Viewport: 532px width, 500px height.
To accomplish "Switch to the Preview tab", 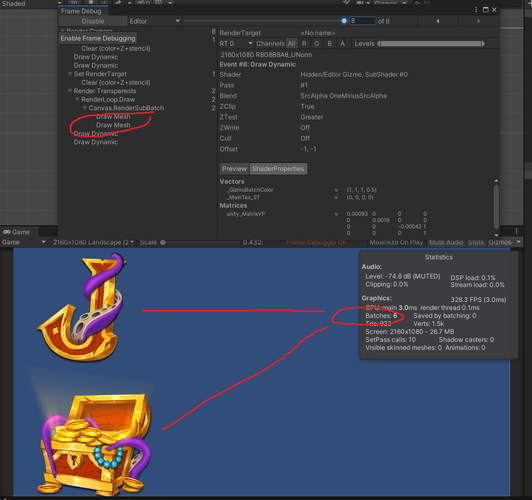I will (234, 169).
